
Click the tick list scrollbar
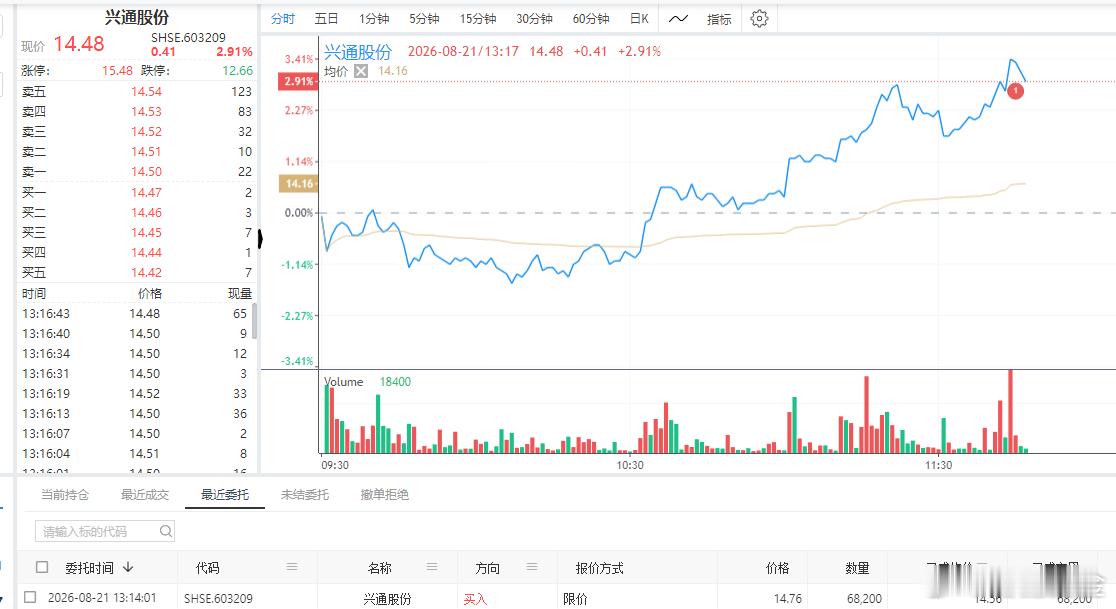(x=254, y=321)
